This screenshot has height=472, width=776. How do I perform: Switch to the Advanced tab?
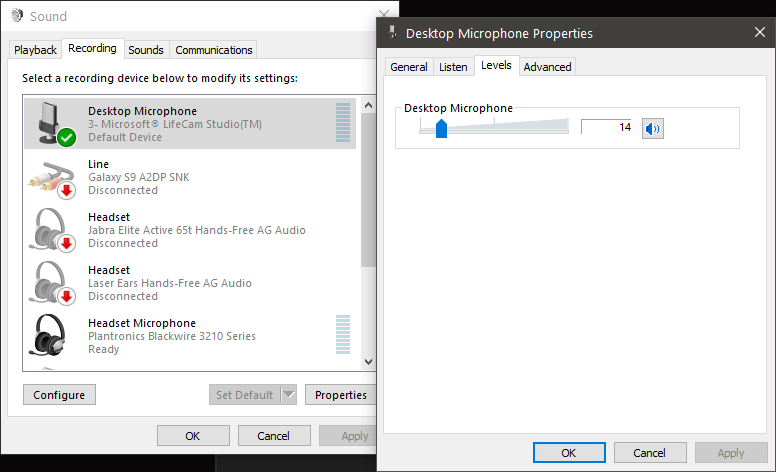click(x=547, y=67)
